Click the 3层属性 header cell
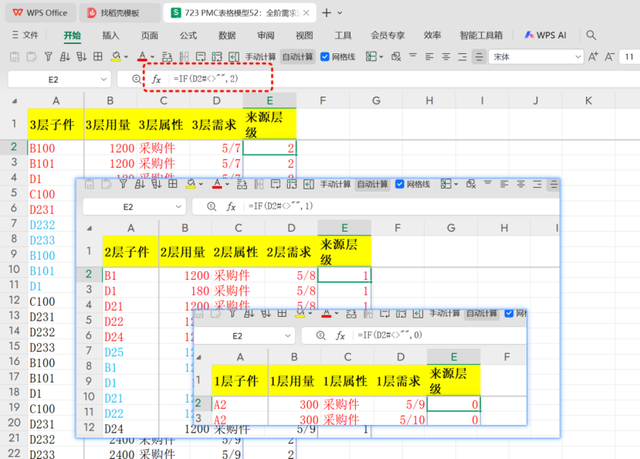This screenshot has width=640, height=459. tap(164, 124)
